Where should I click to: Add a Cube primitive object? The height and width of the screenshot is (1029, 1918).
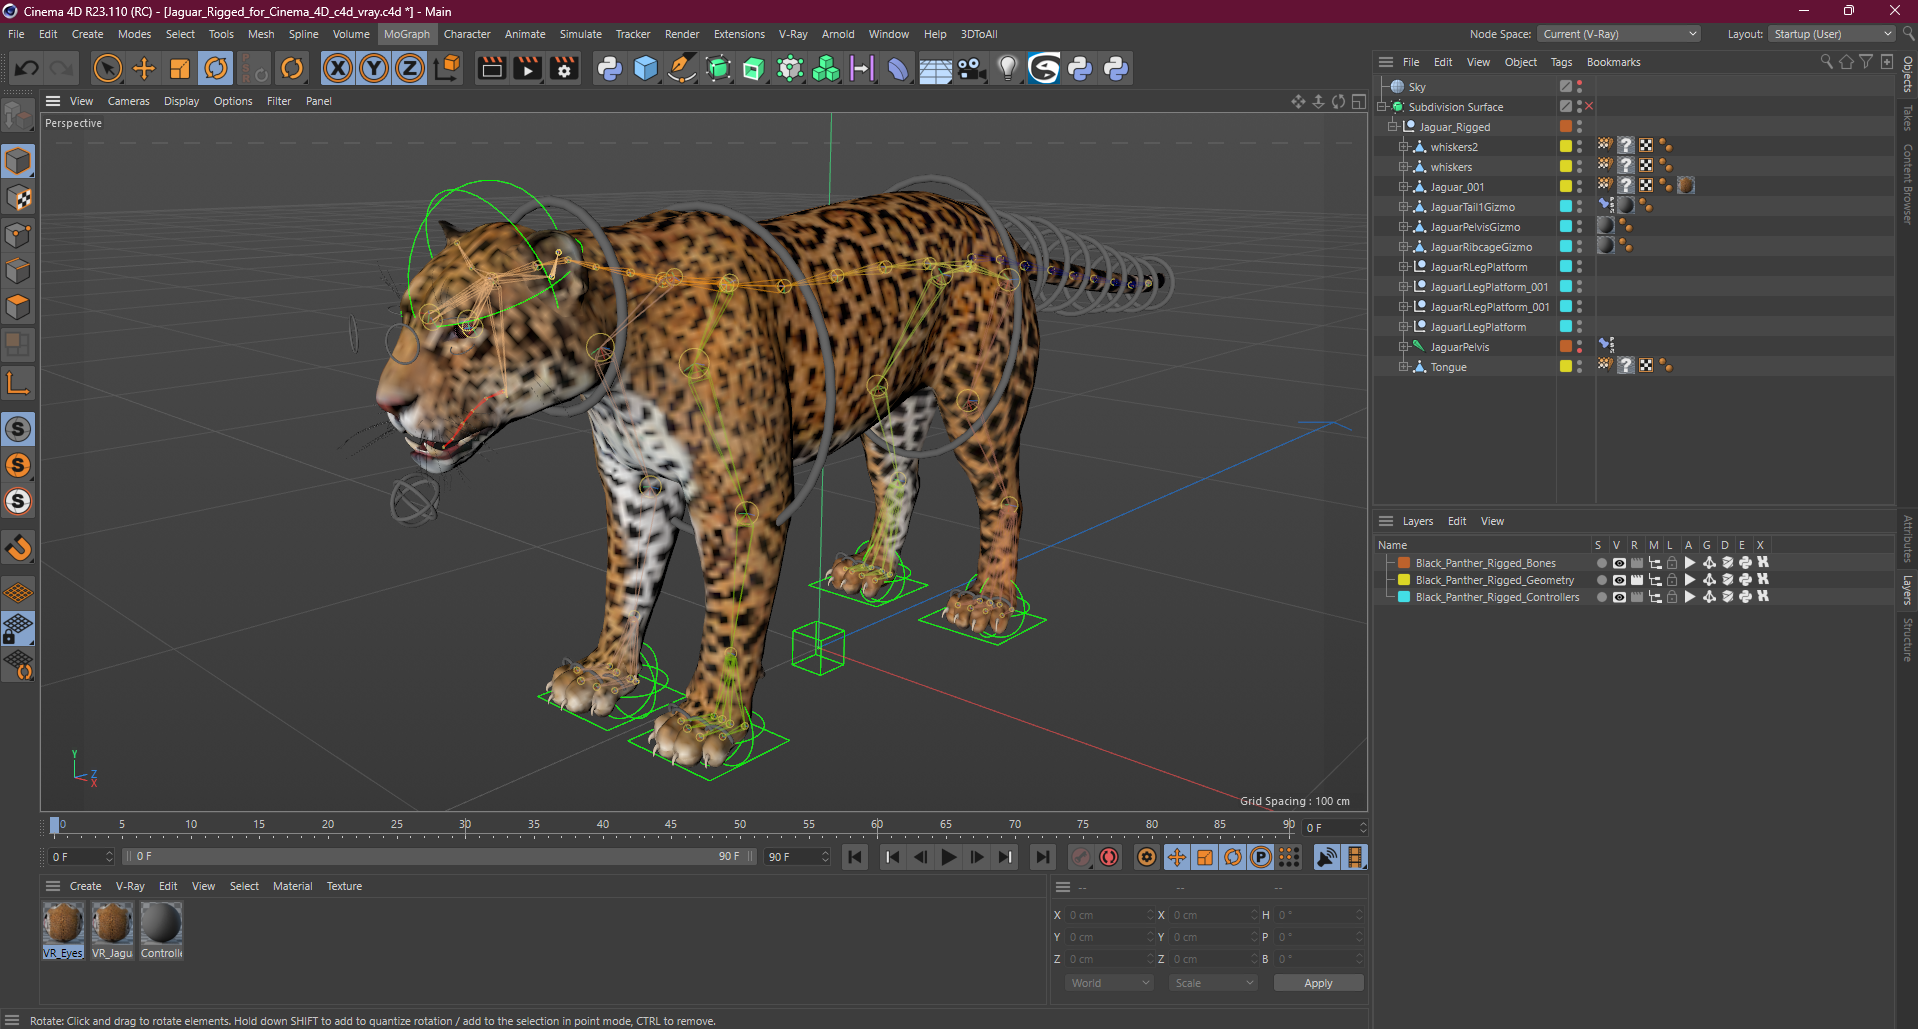pyautogui.click(x=646, y=68)
